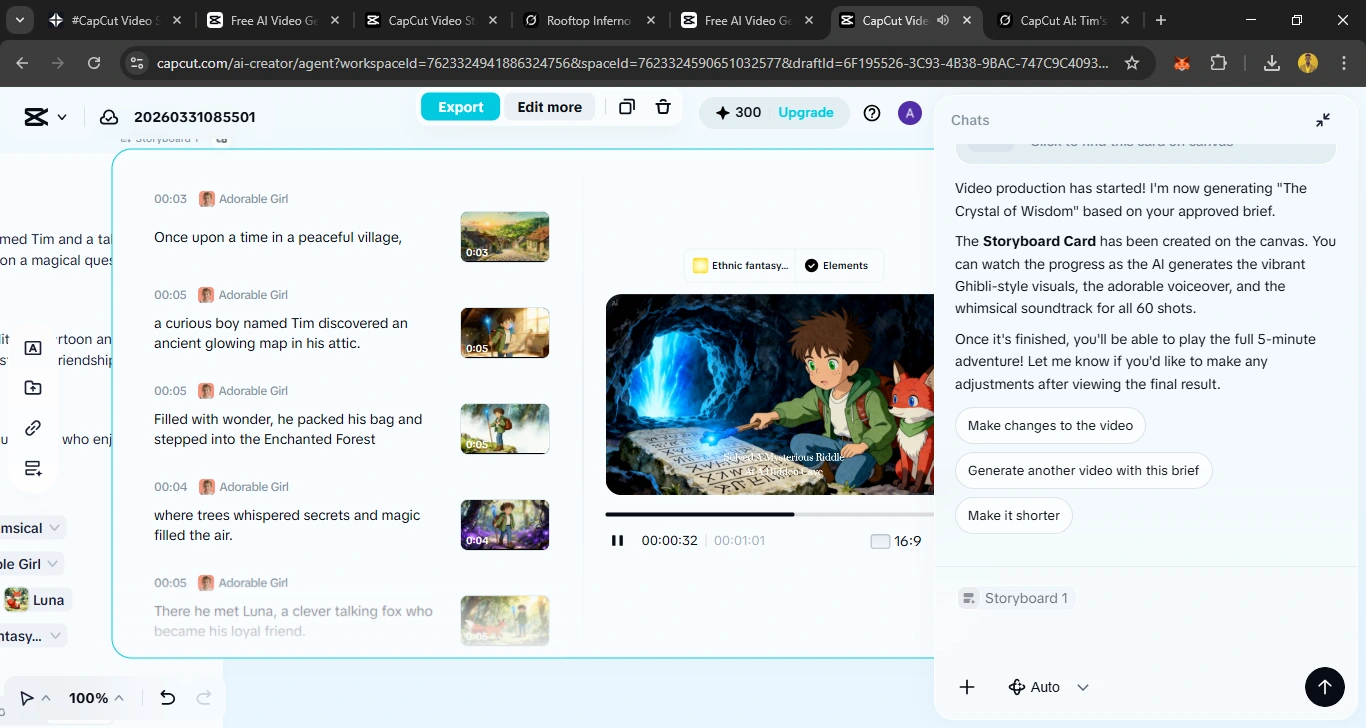Open thumbnail for the Enchanted Forest scene
The image size is (1366, 728).
(x=505, y=429)
